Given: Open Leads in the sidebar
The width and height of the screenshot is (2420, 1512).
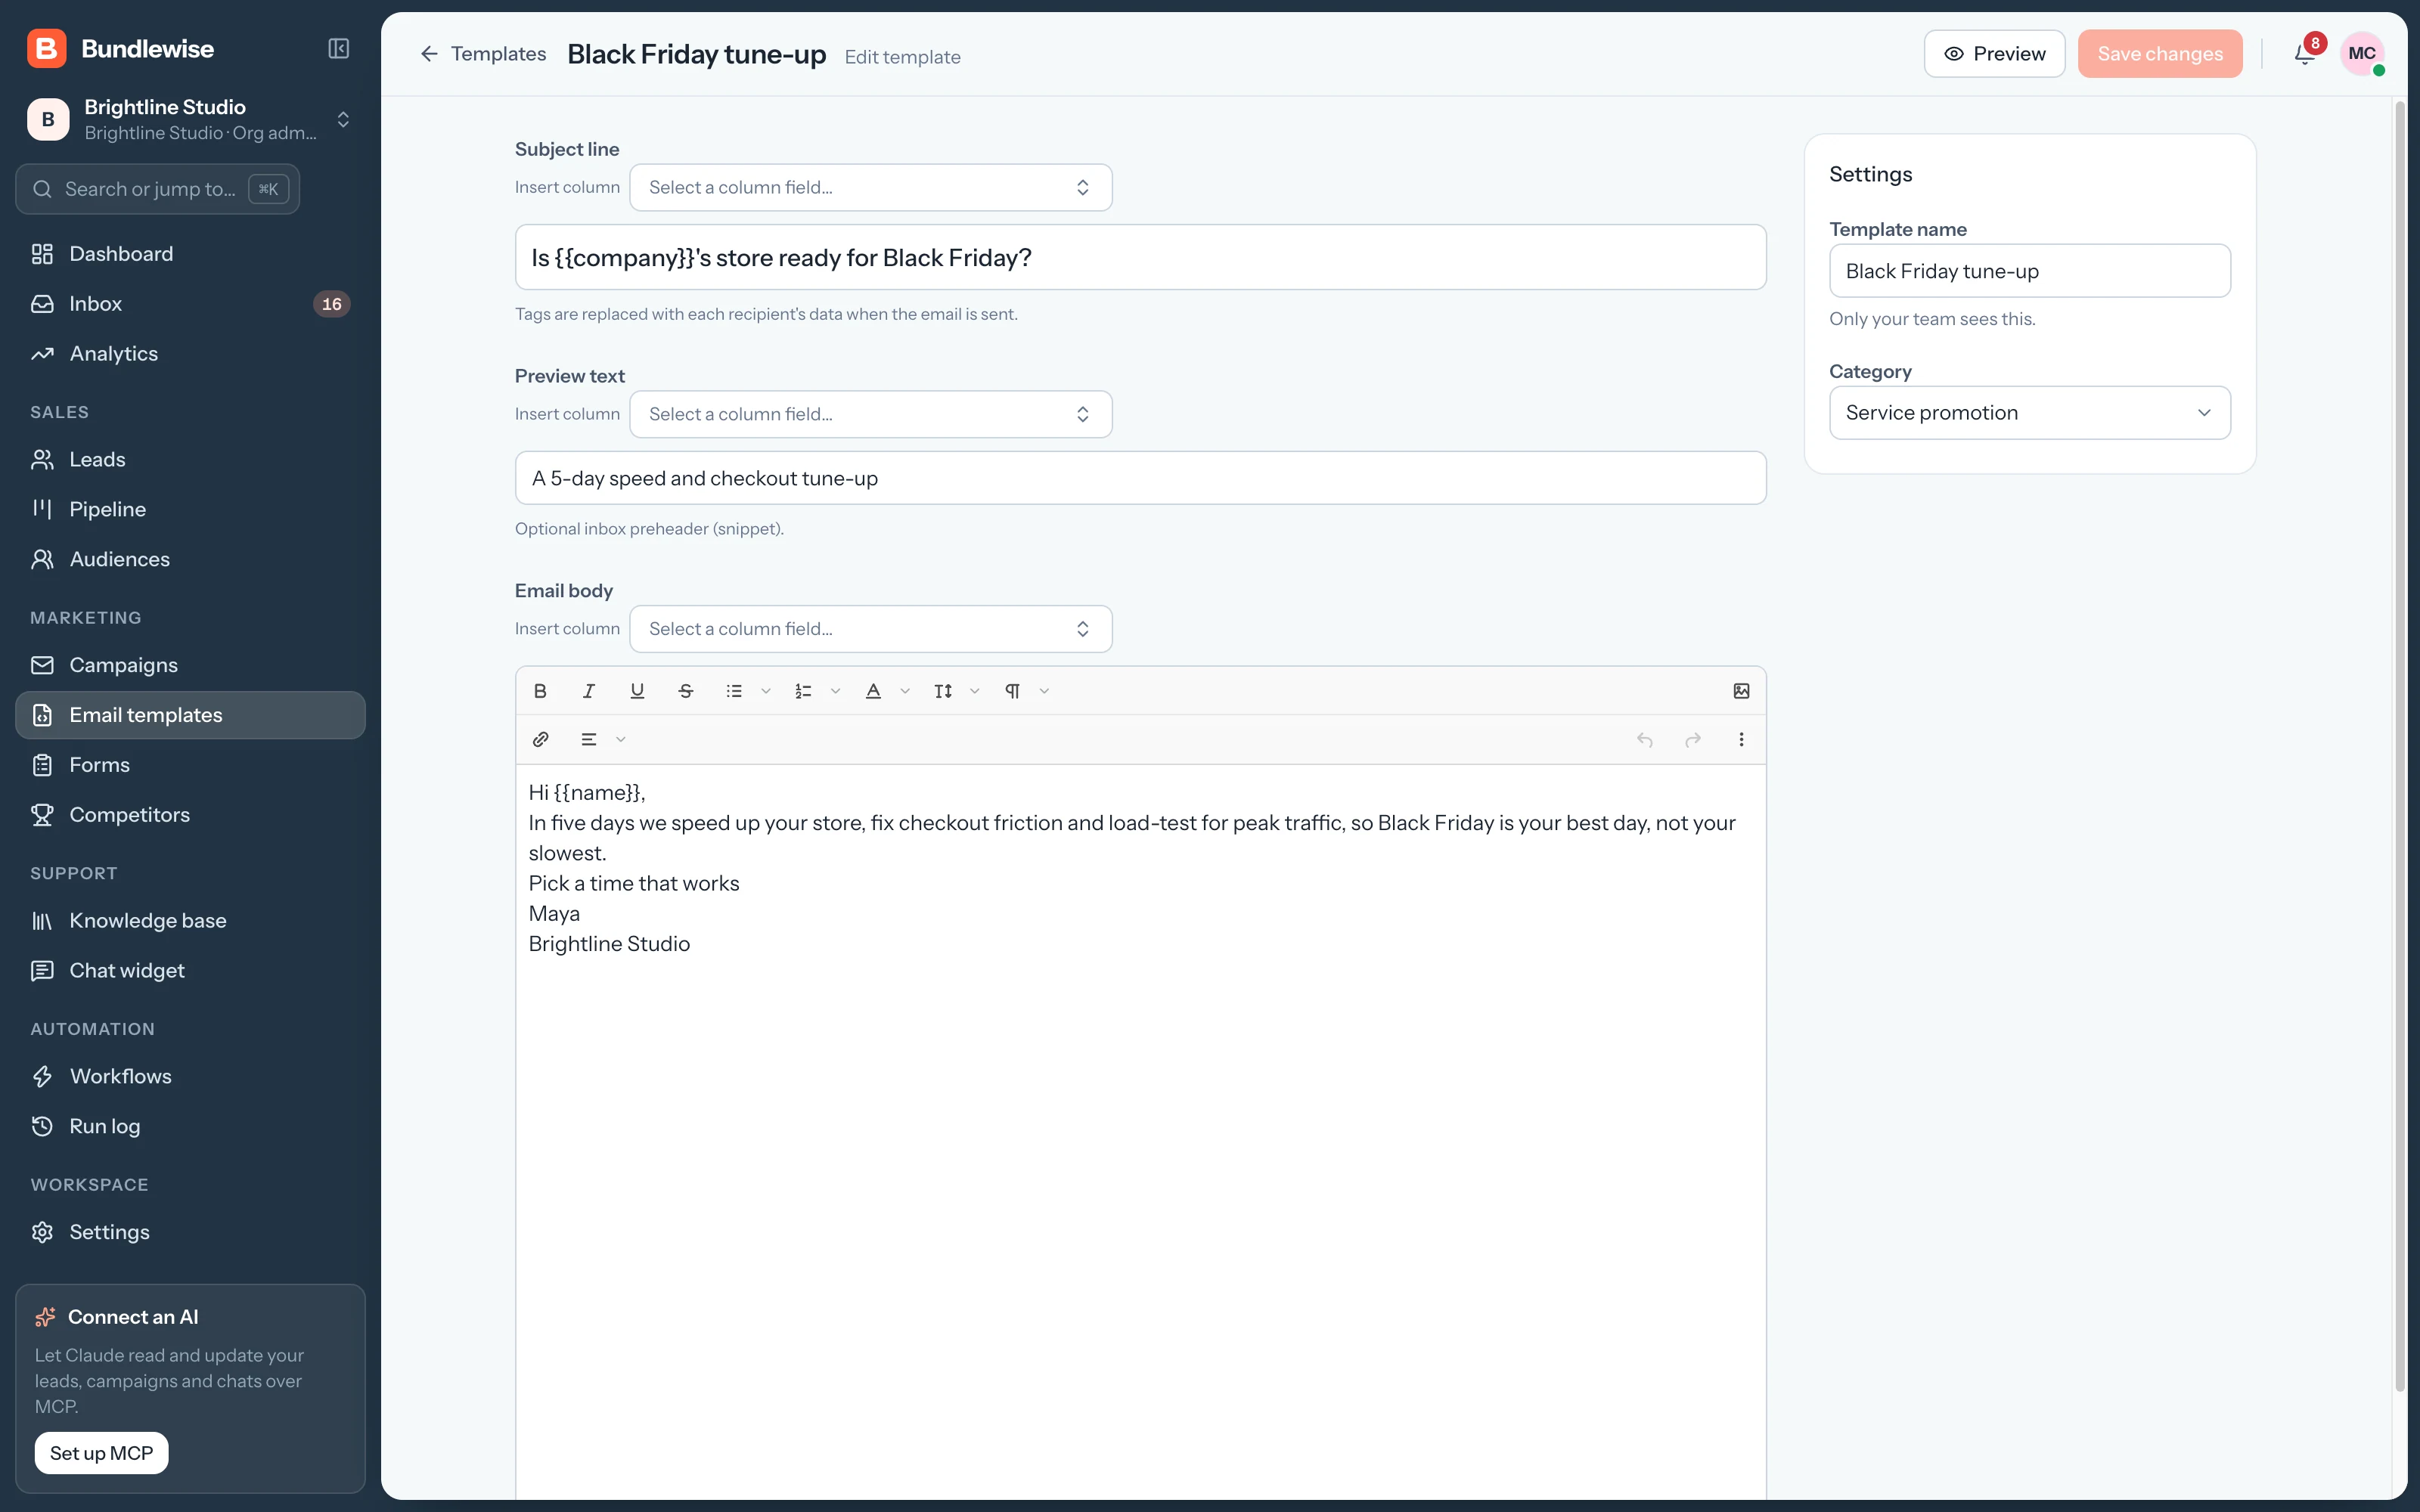Looking at the screenshot, I should coord(190,459).
